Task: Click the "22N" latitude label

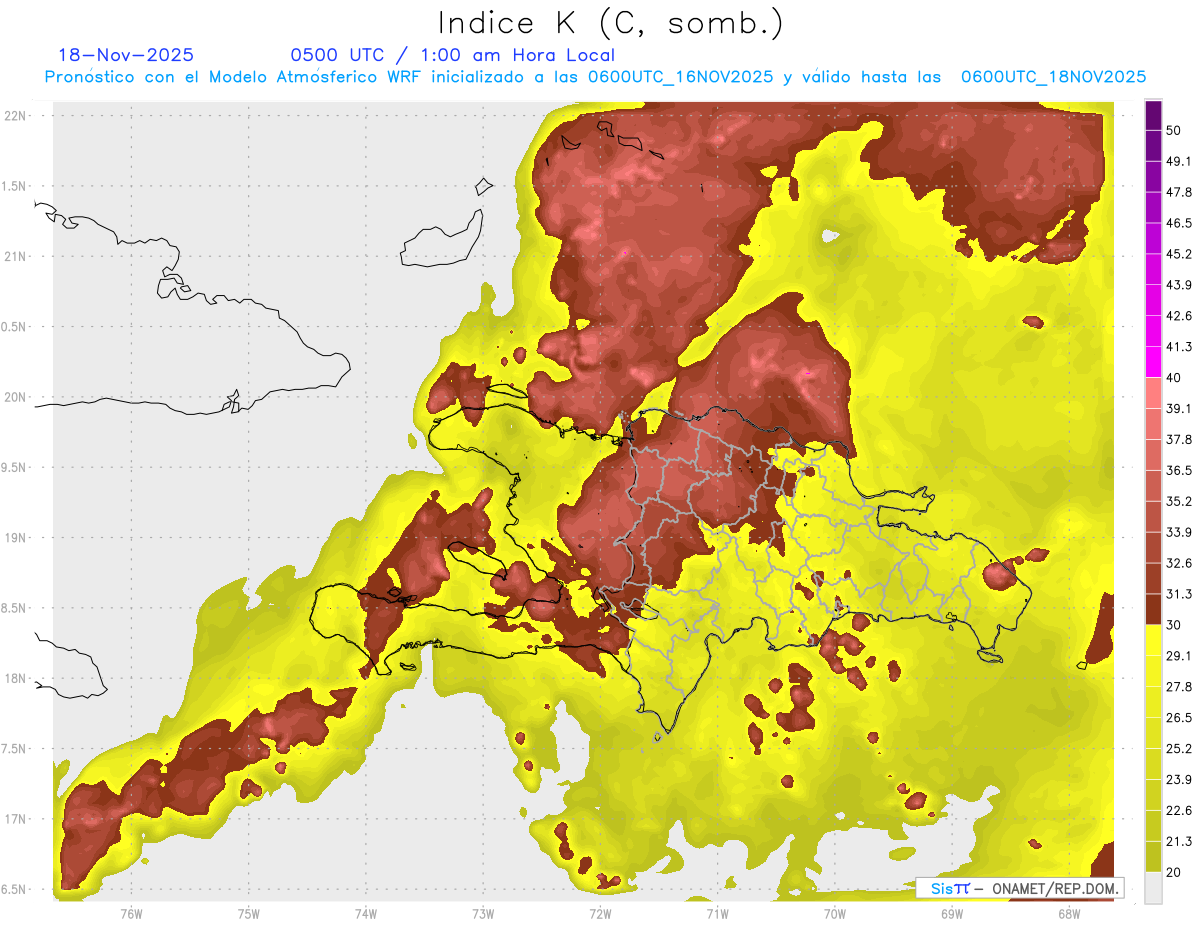Action: [x=16, y=115]
